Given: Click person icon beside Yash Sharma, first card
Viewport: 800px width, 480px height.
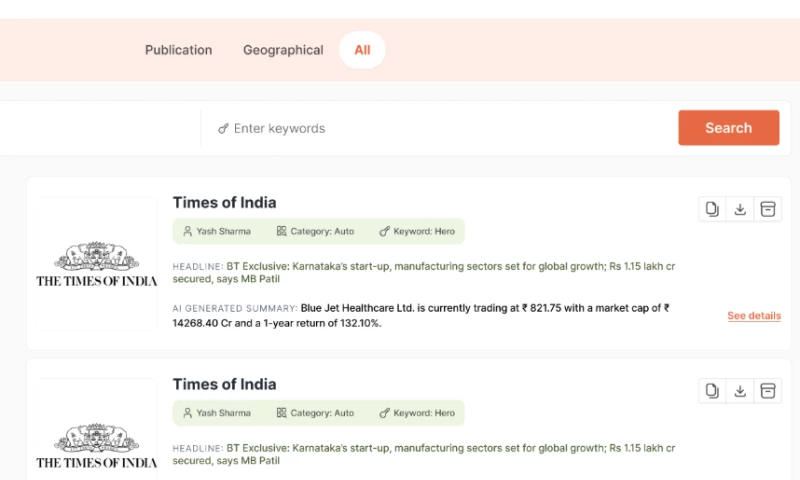Looking at the screenshot, I should [x=187, y=231].
